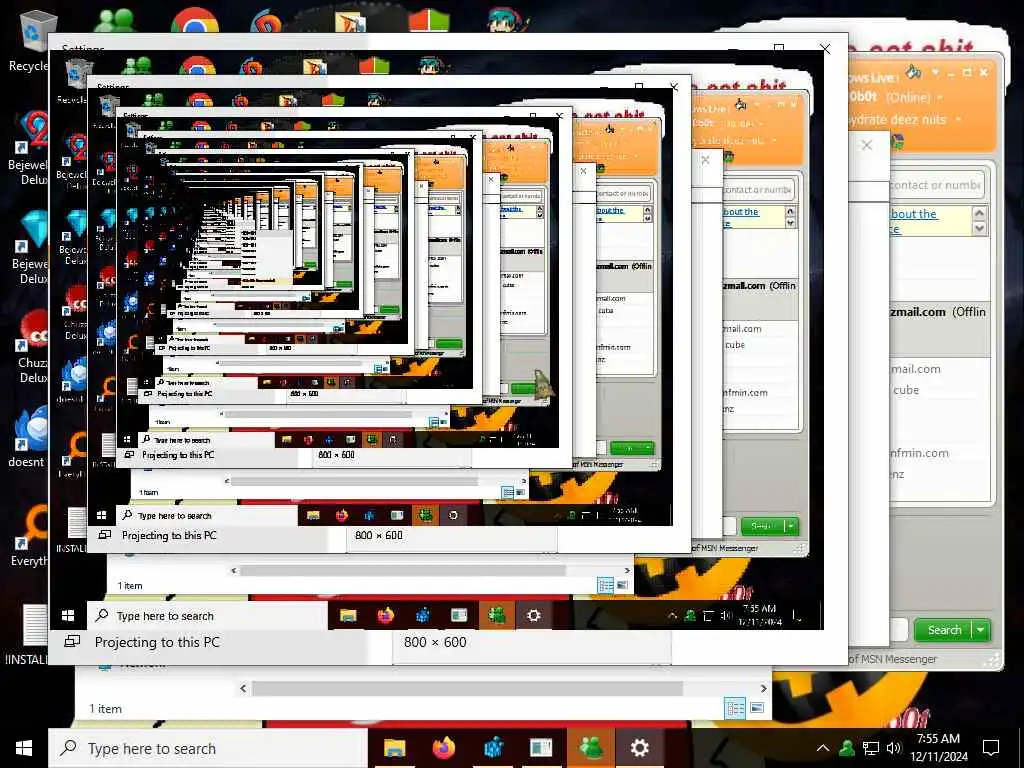
Task: Expand the (Online) status dropdown in Messenger
Action: pos(940,97)
